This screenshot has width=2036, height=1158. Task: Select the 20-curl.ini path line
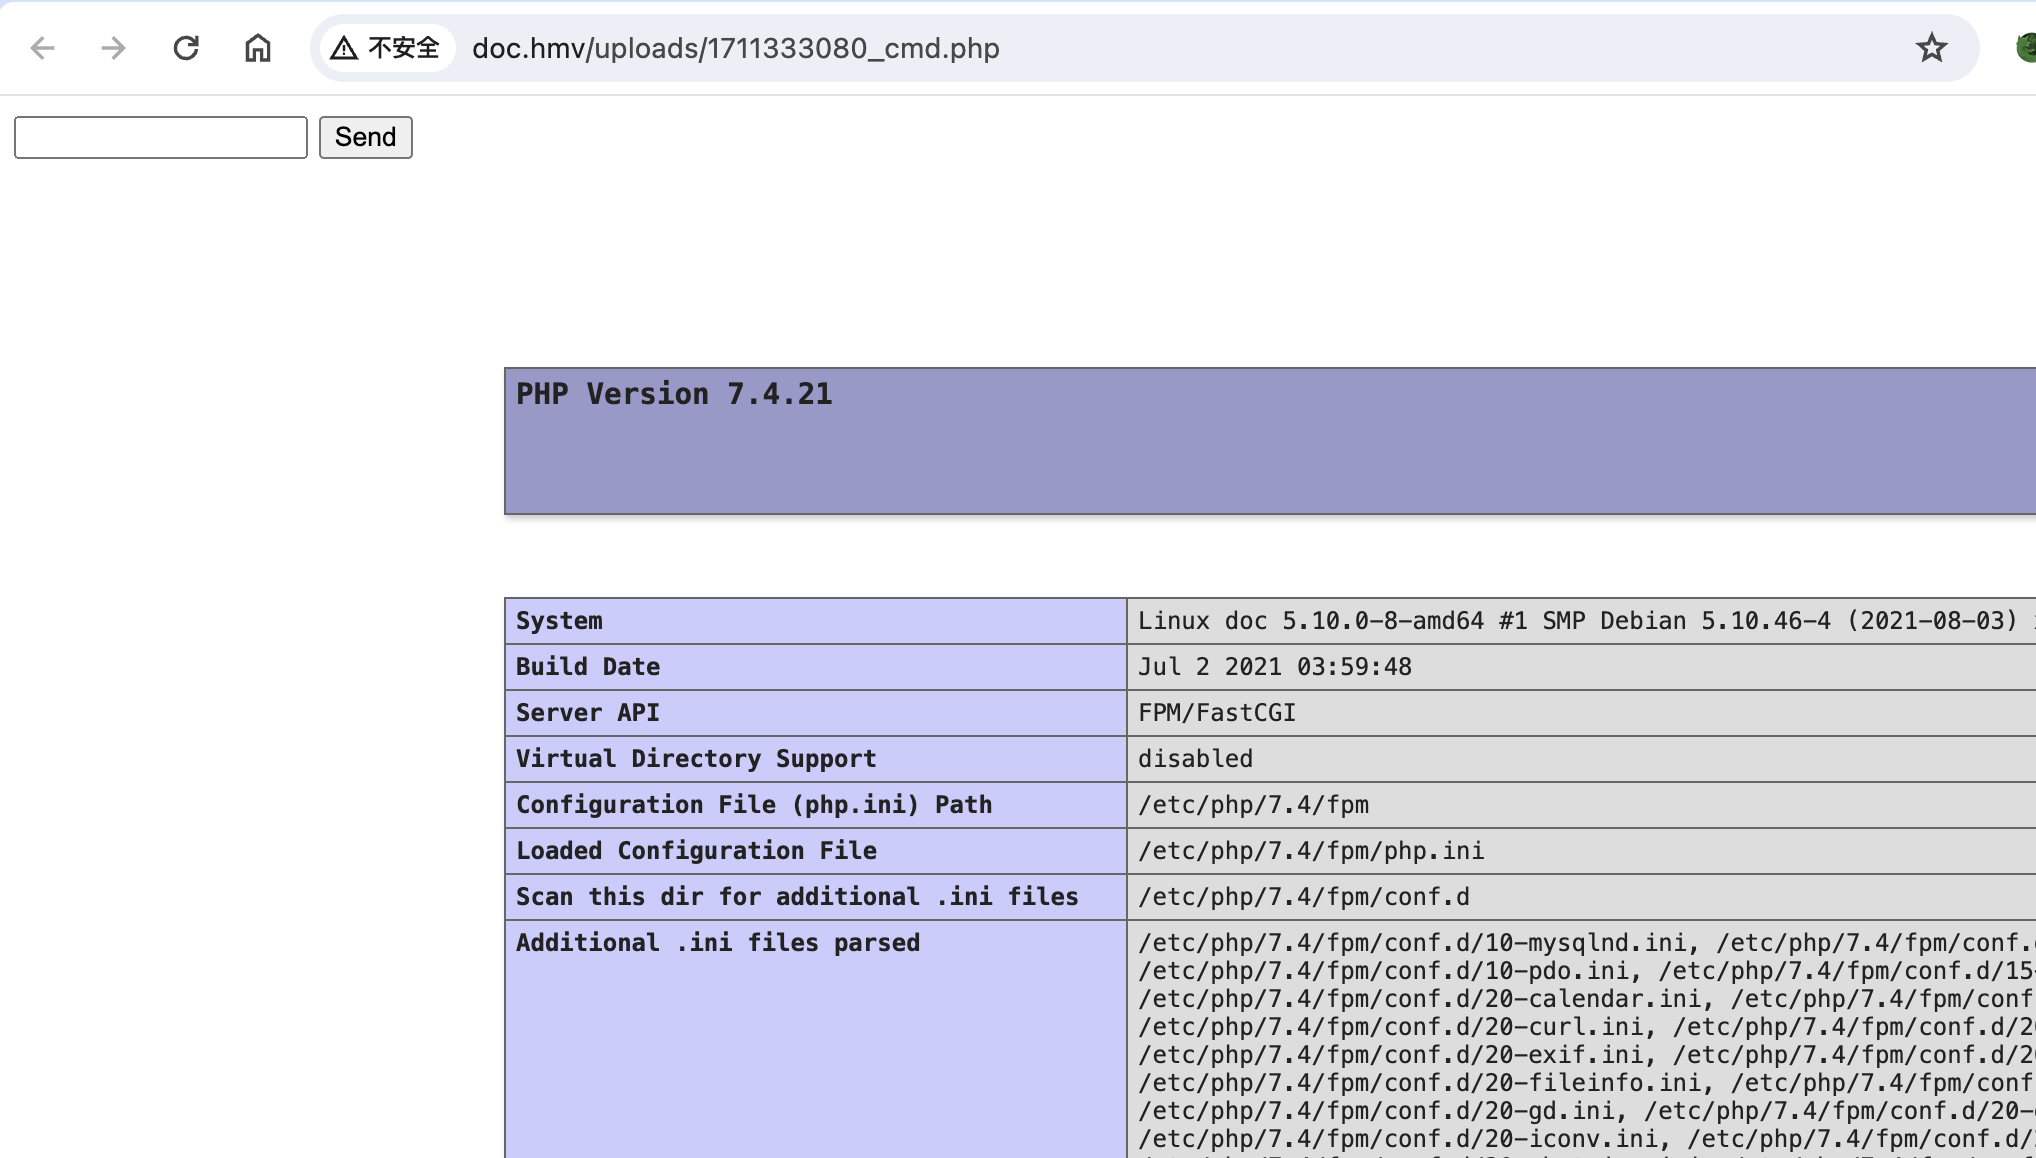click(x=1392, y=1027)
